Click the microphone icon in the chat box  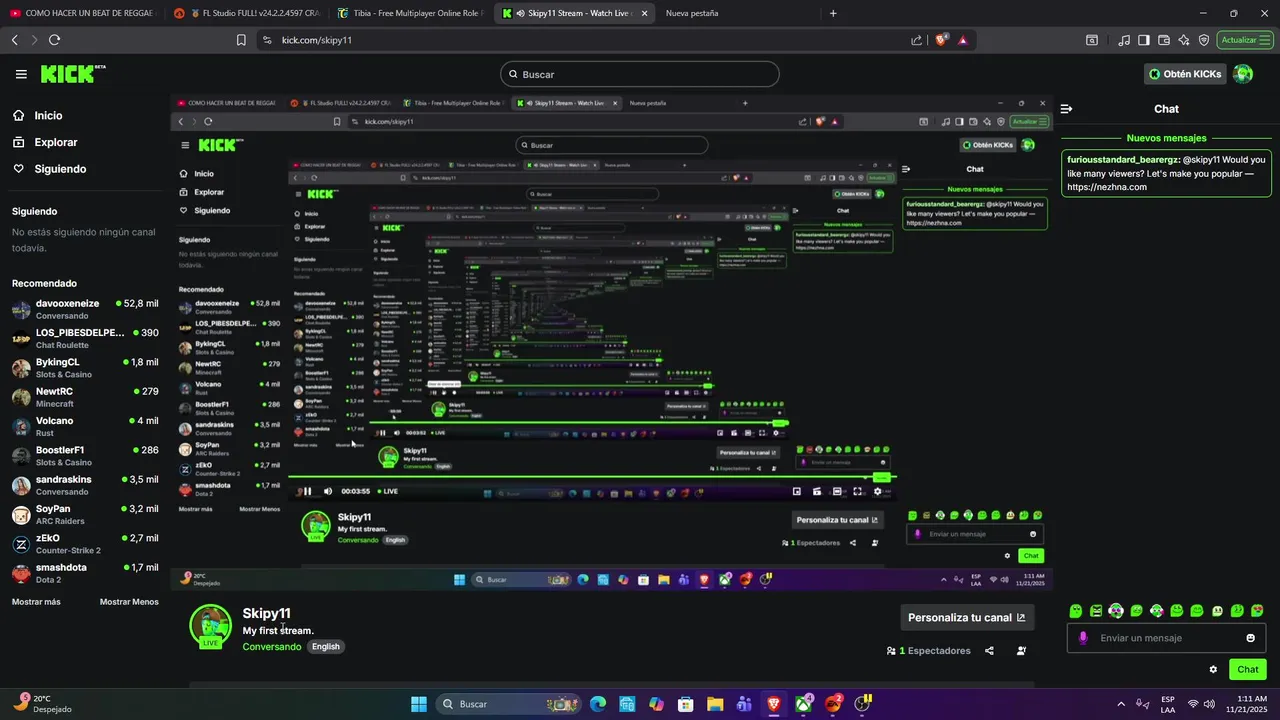click(1083, 638)
